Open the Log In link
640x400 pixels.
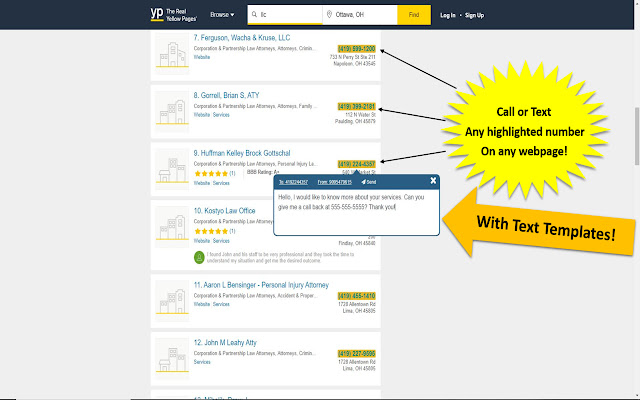[448, 16]
